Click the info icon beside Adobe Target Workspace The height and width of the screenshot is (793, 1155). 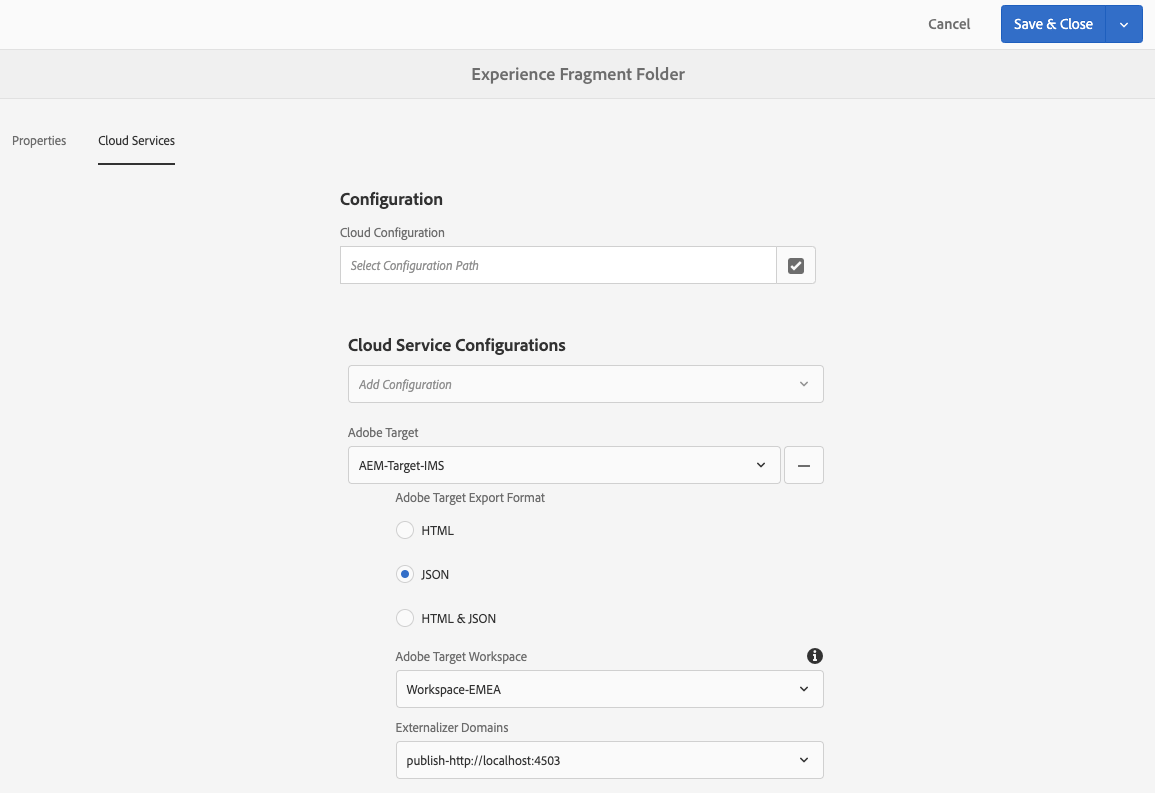coord(815,656)
